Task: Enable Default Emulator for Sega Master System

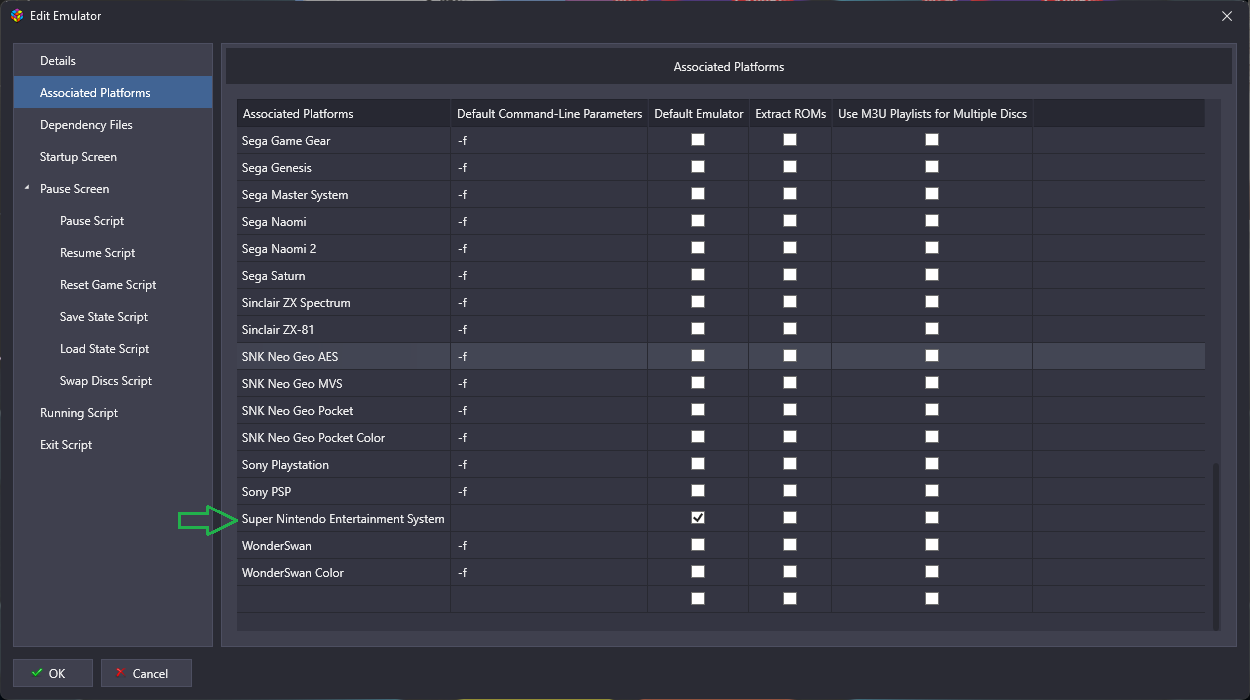Action: 698,194
